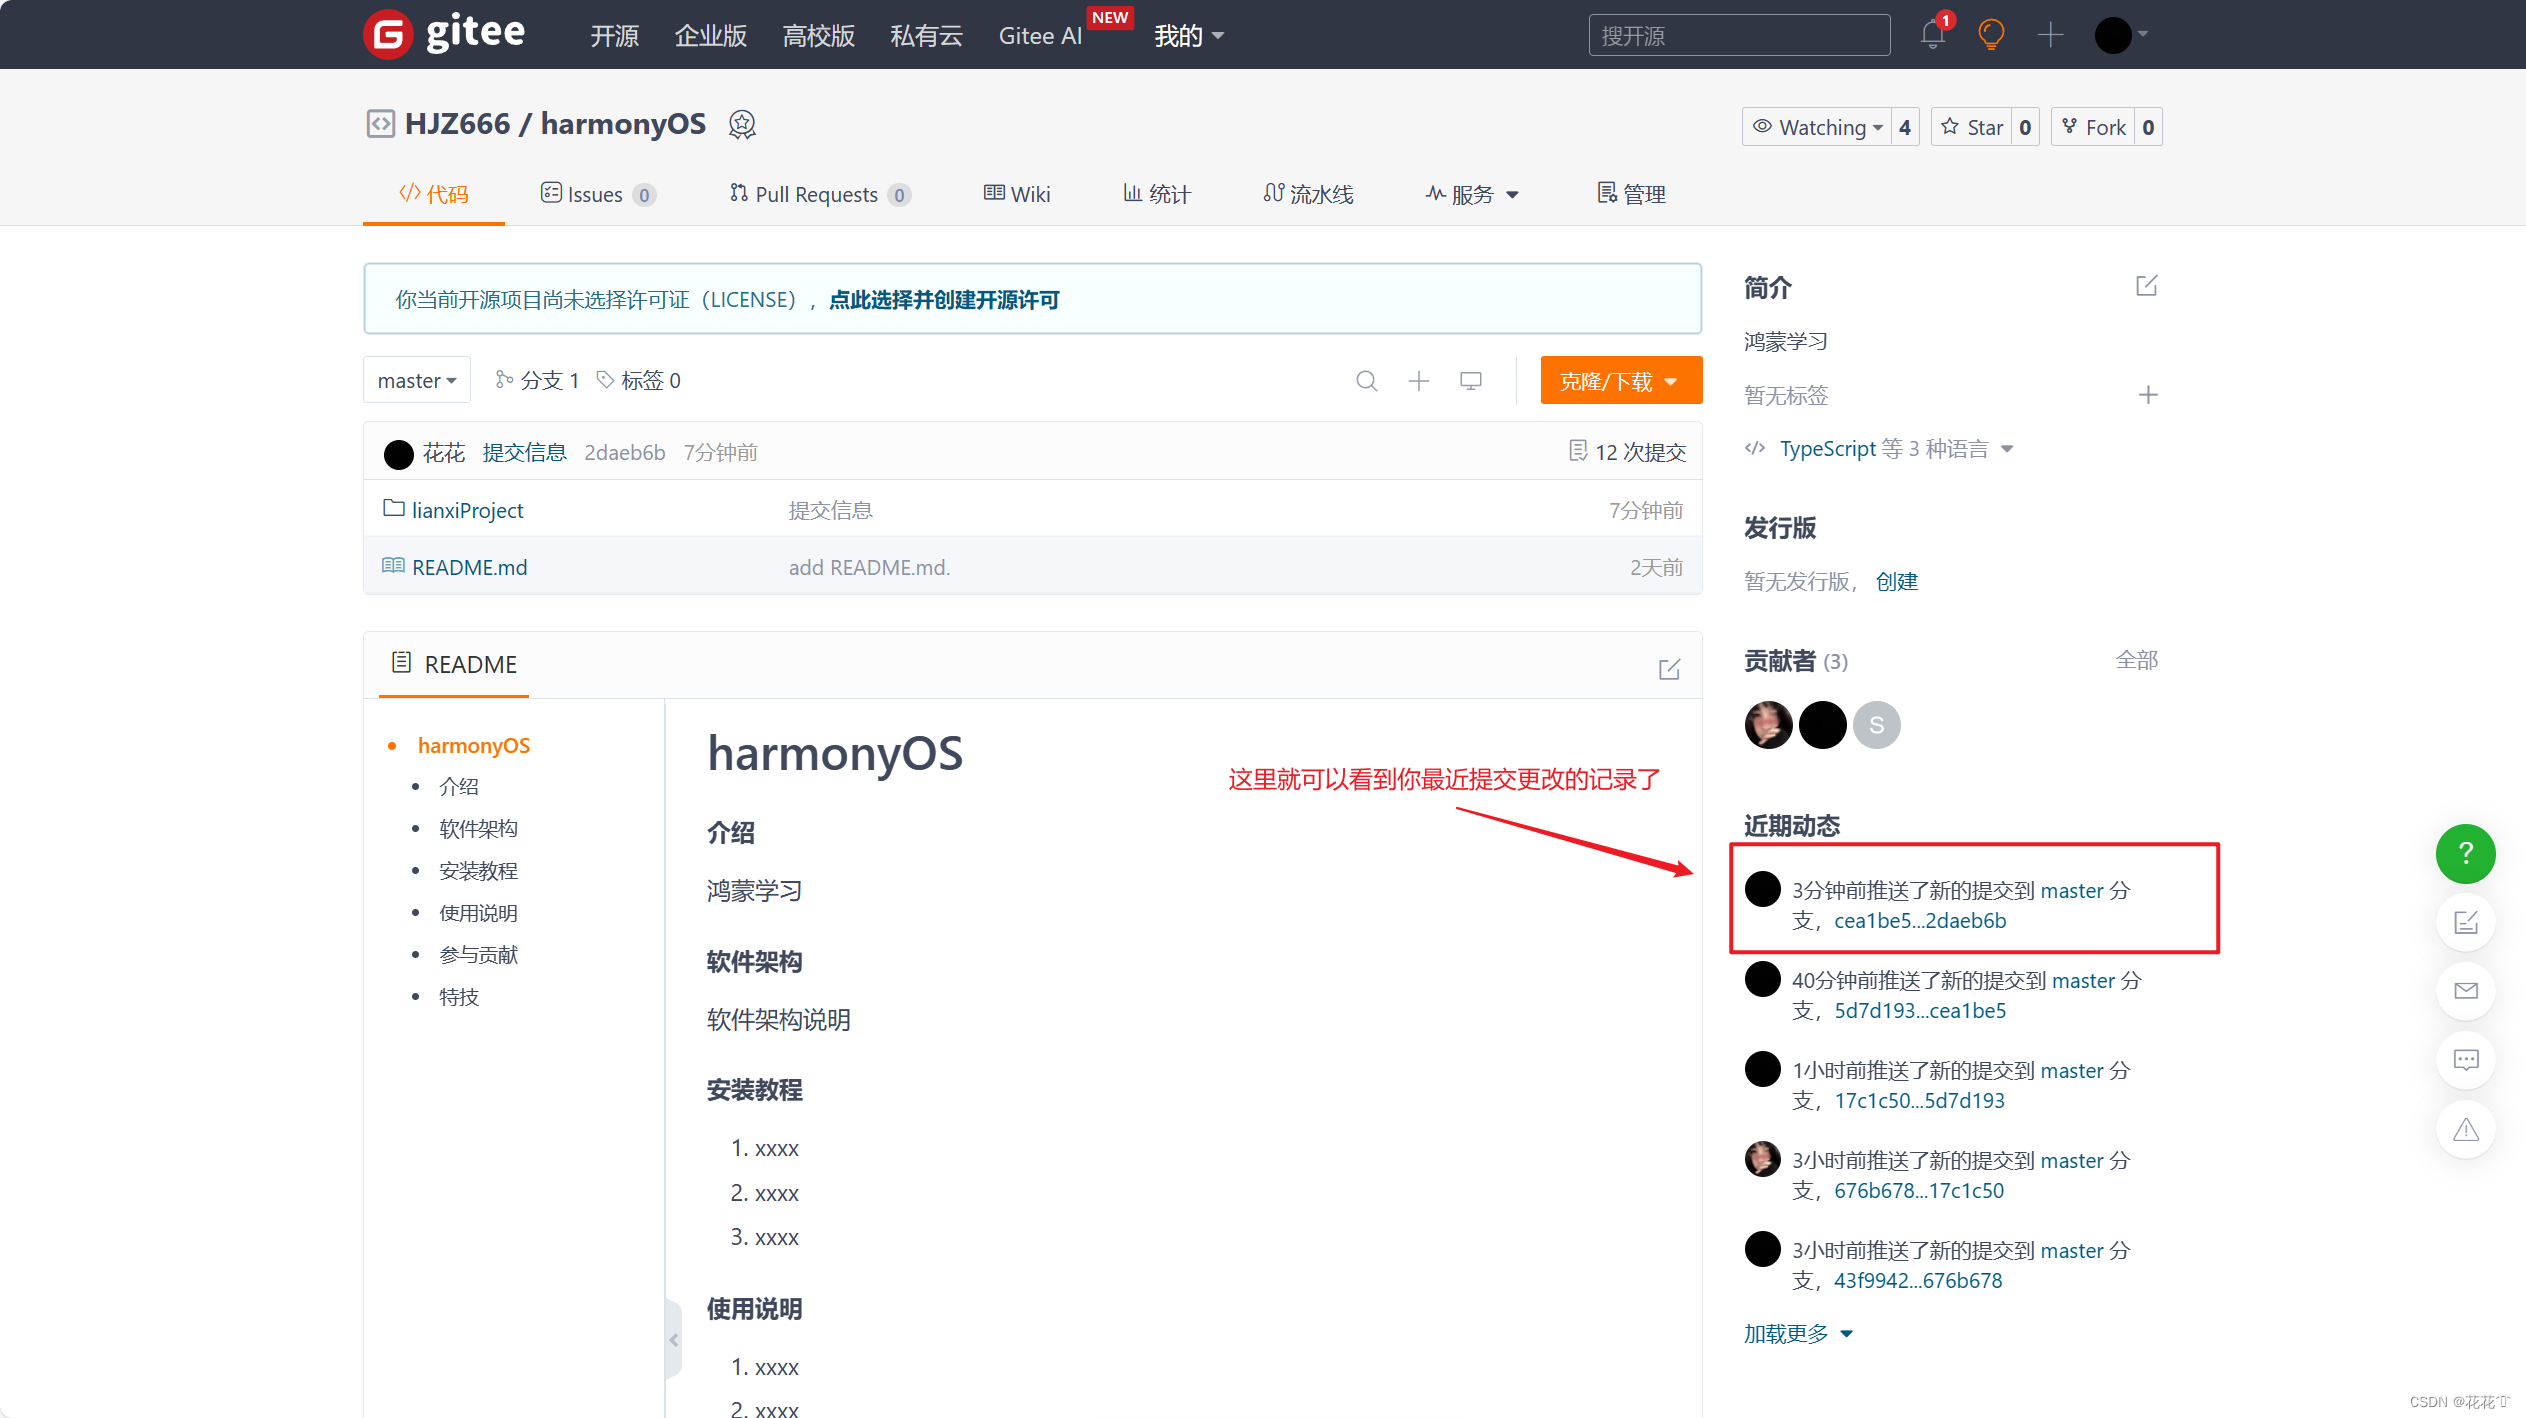This screenshot has height=1418, width=2526.
Task: Switch to the Pull Requests tab
Action: 820,194
